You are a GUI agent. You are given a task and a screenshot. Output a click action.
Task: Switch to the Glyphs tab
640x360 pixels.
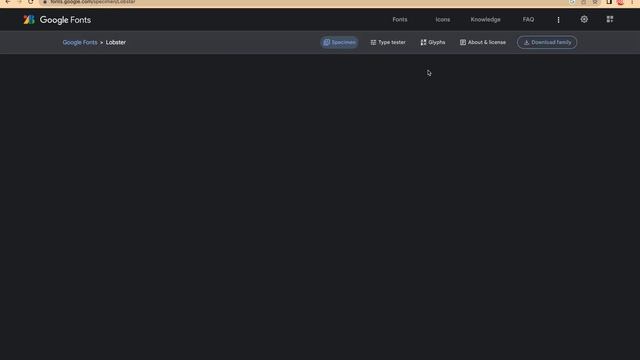pyautogui.click(x=433, y=42)
